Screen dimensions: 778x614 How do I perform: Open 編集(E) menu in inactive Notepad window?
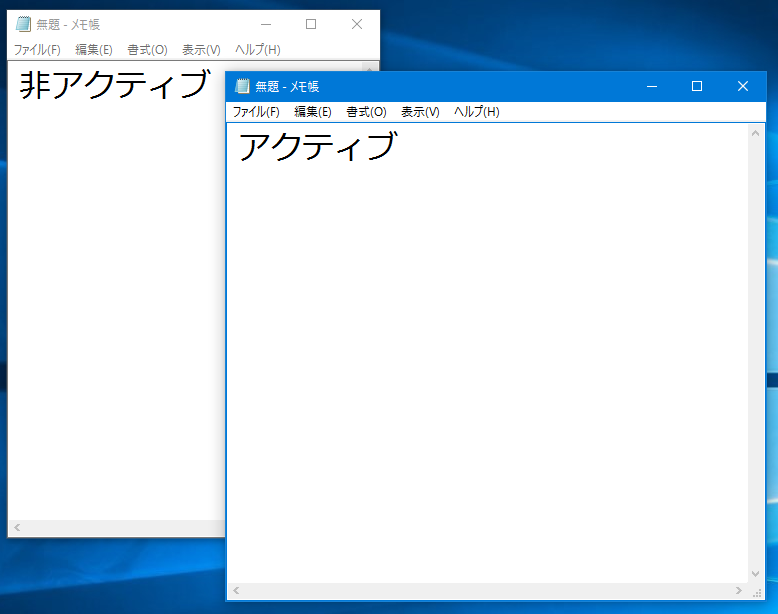(94, 50)
